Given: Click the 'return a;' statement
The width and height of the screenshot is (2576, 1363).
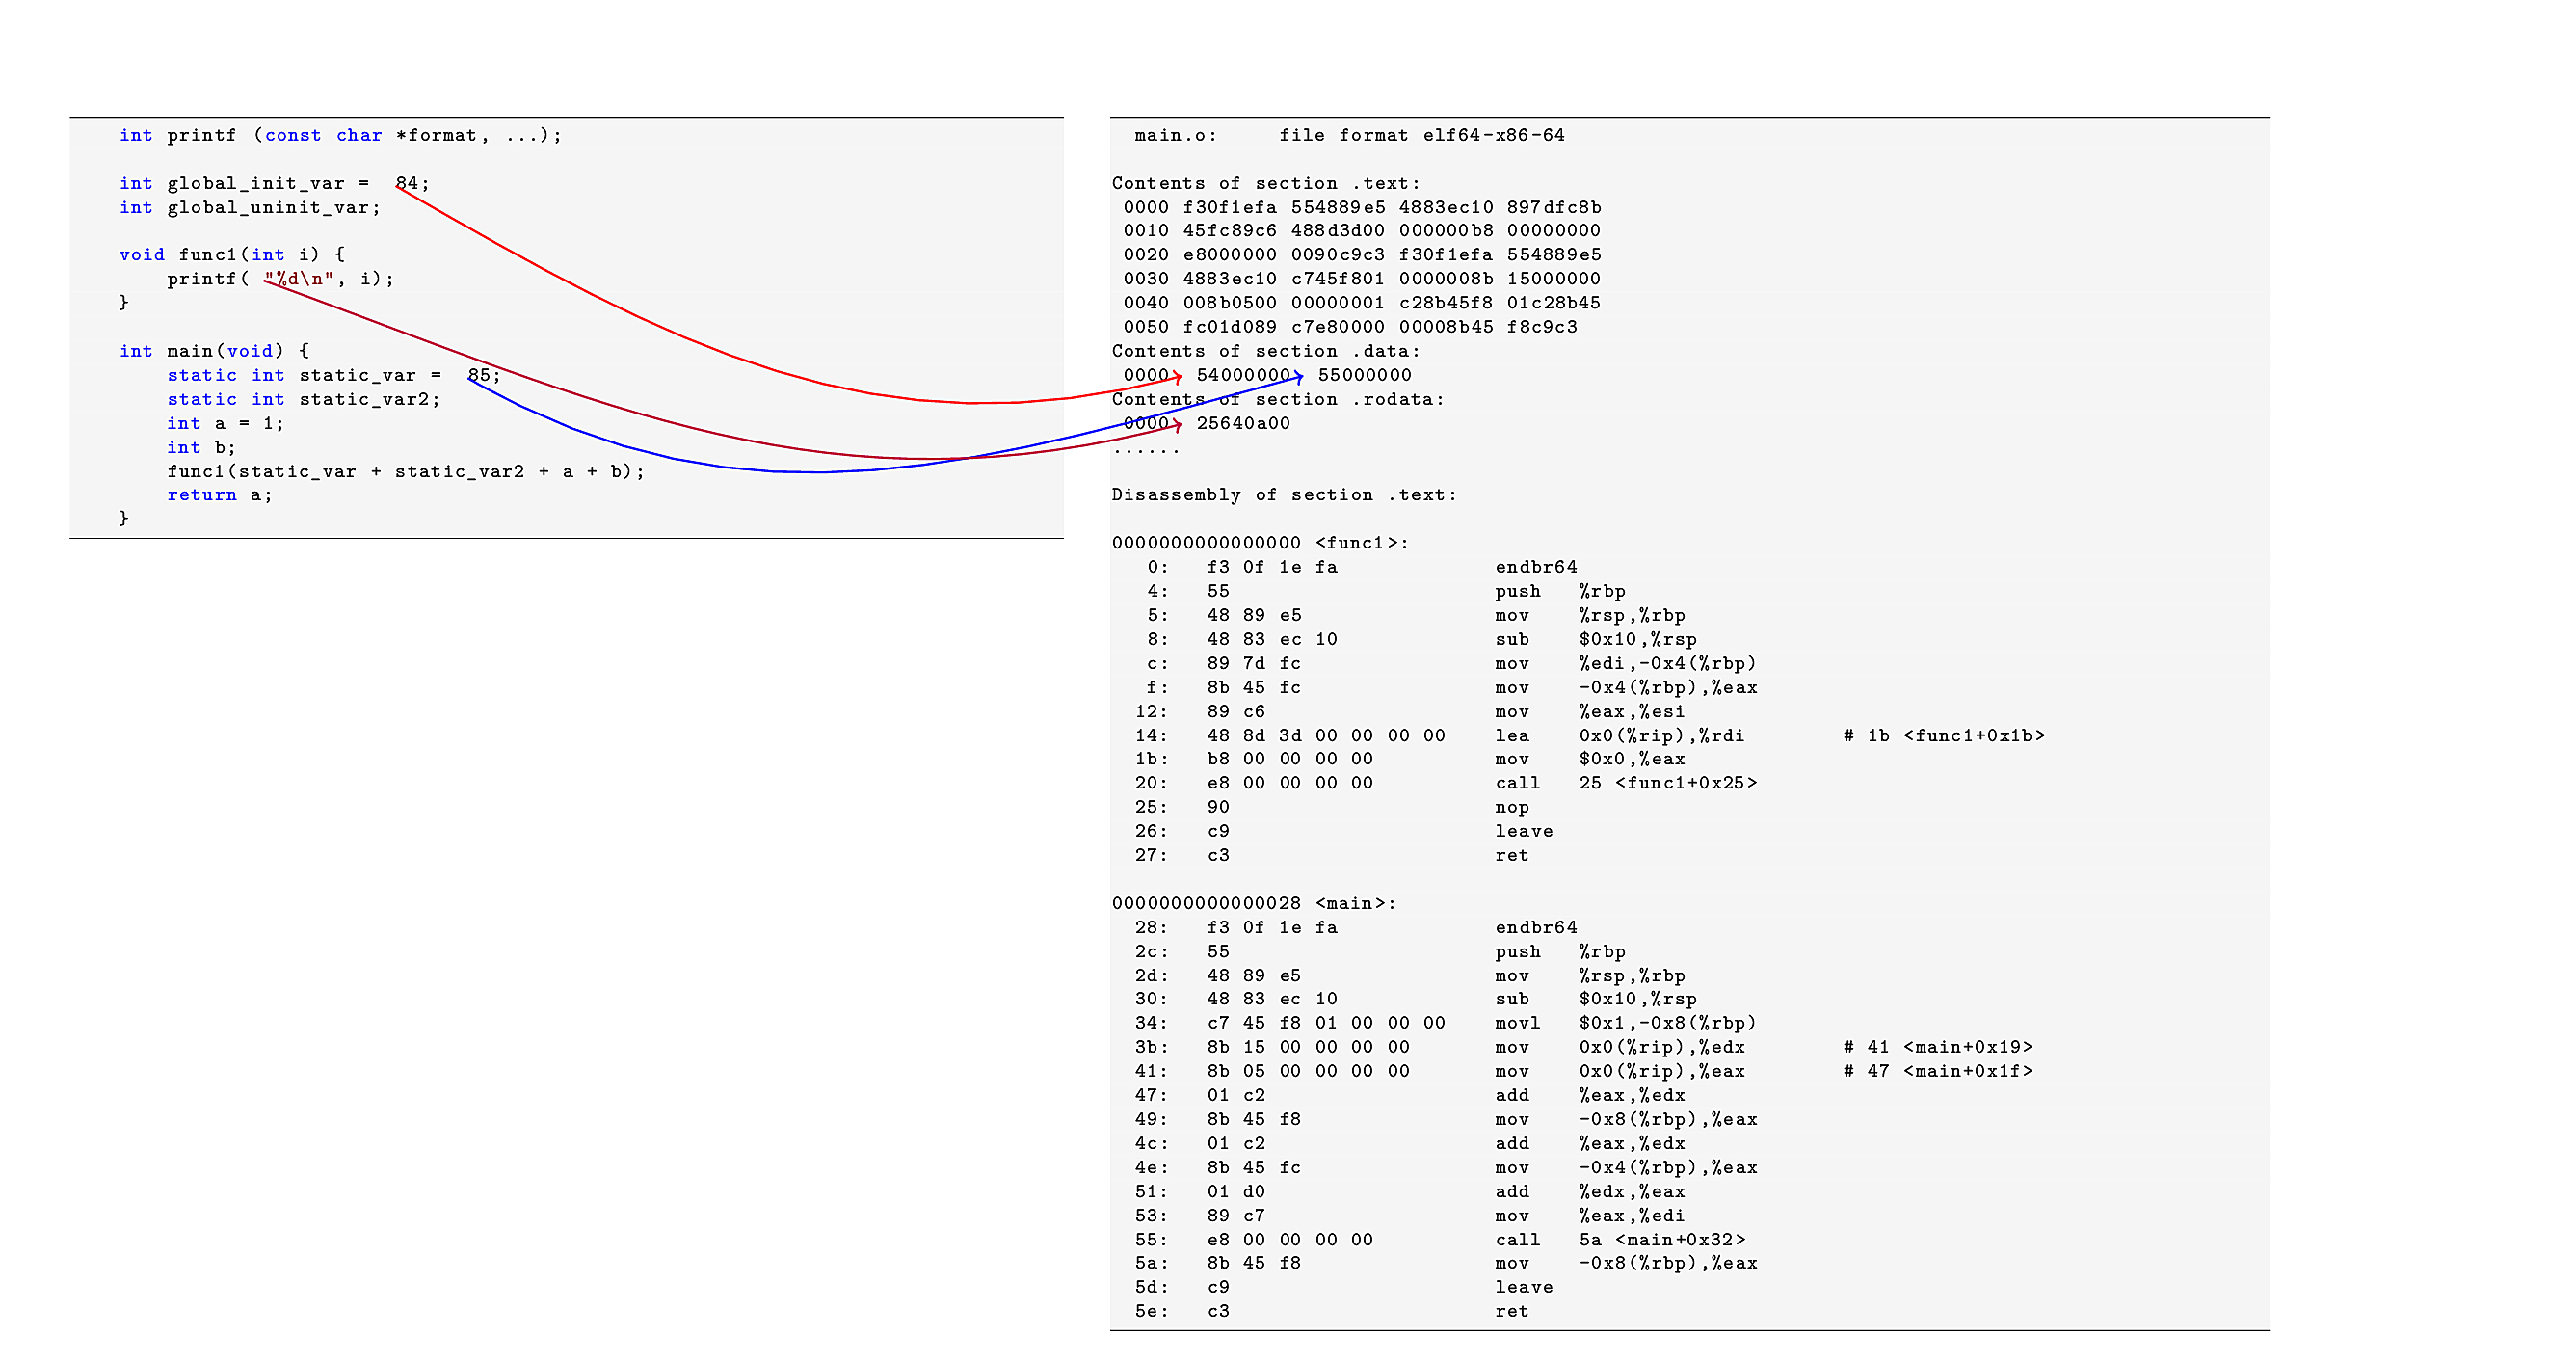Looking at the screenshot, I should point(219,495).
